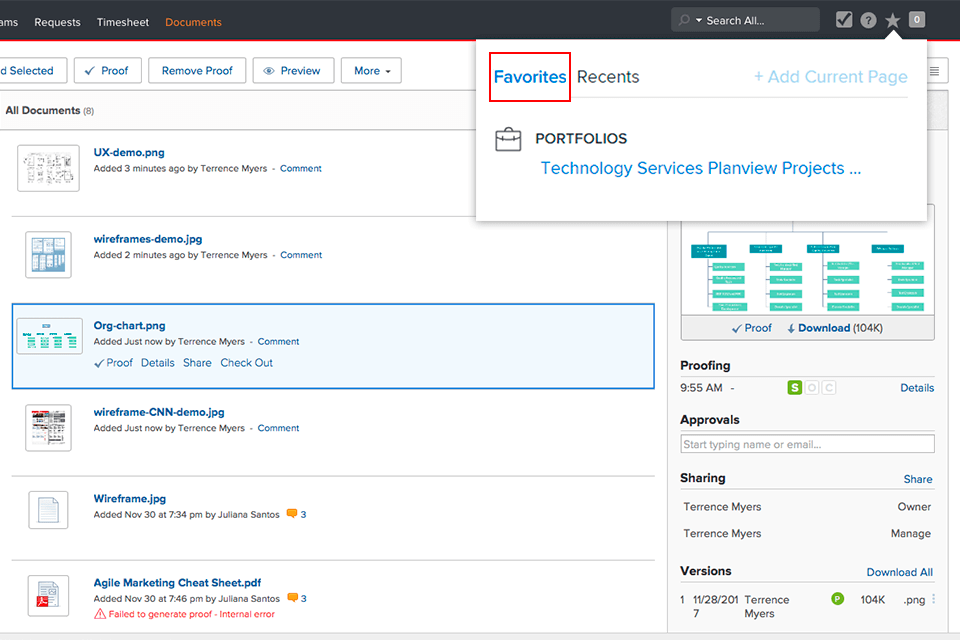The height and width of the screenshot is (640, 960).
Task: Open the checkmark tasks icon in top bar
Action: [844, 20]
